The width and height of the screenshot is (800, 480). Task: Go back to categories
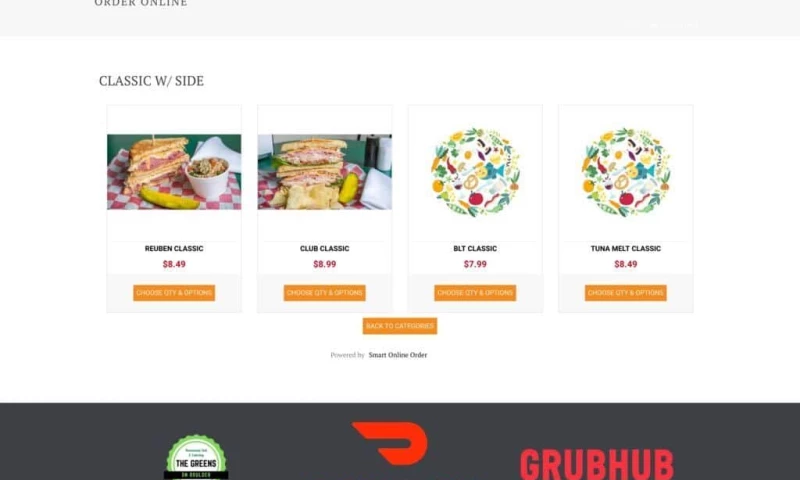click(x=400, y=326)
